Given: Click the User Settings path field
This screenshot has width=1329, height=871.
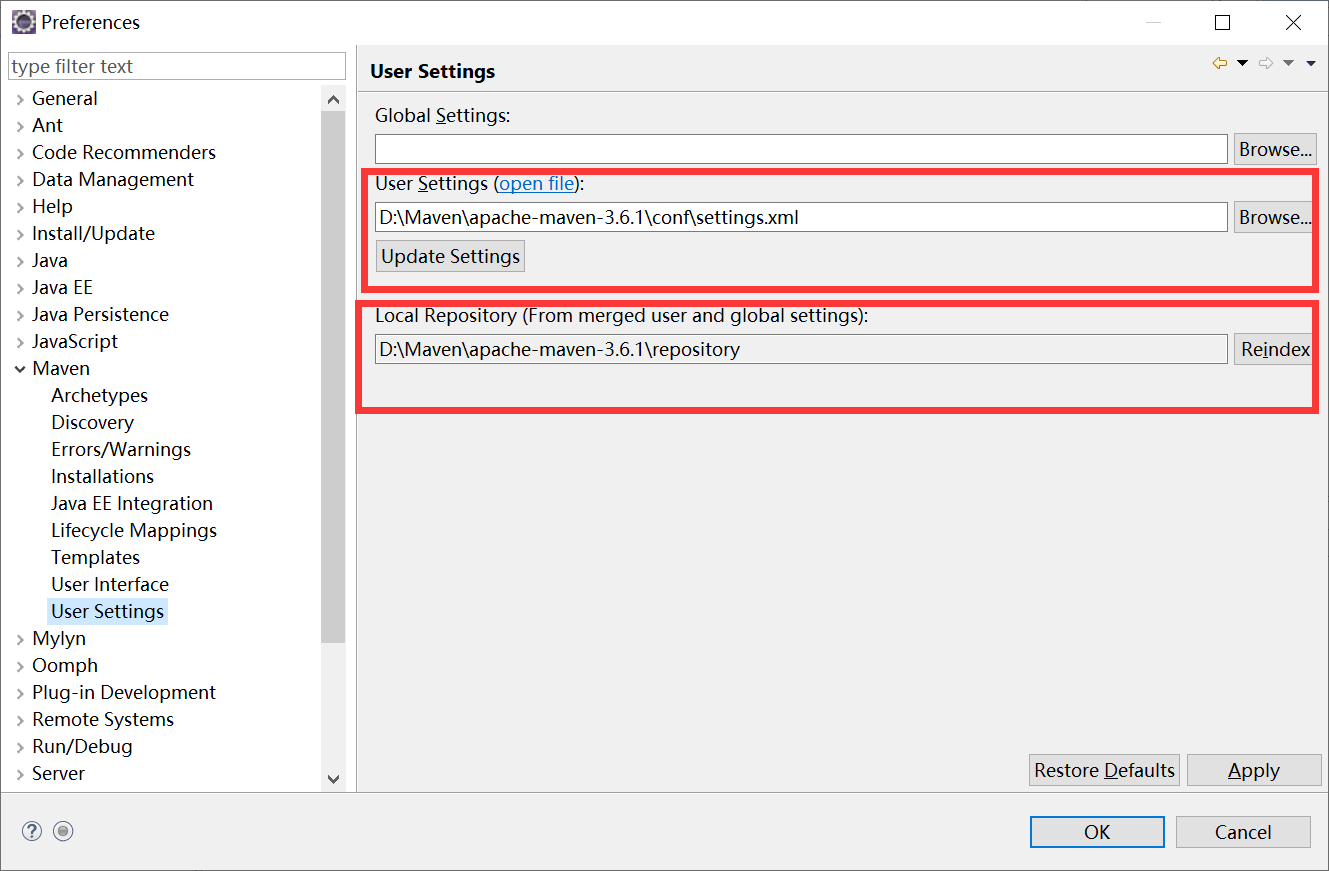Looking at the screenshot, I should tap(801, 217).
